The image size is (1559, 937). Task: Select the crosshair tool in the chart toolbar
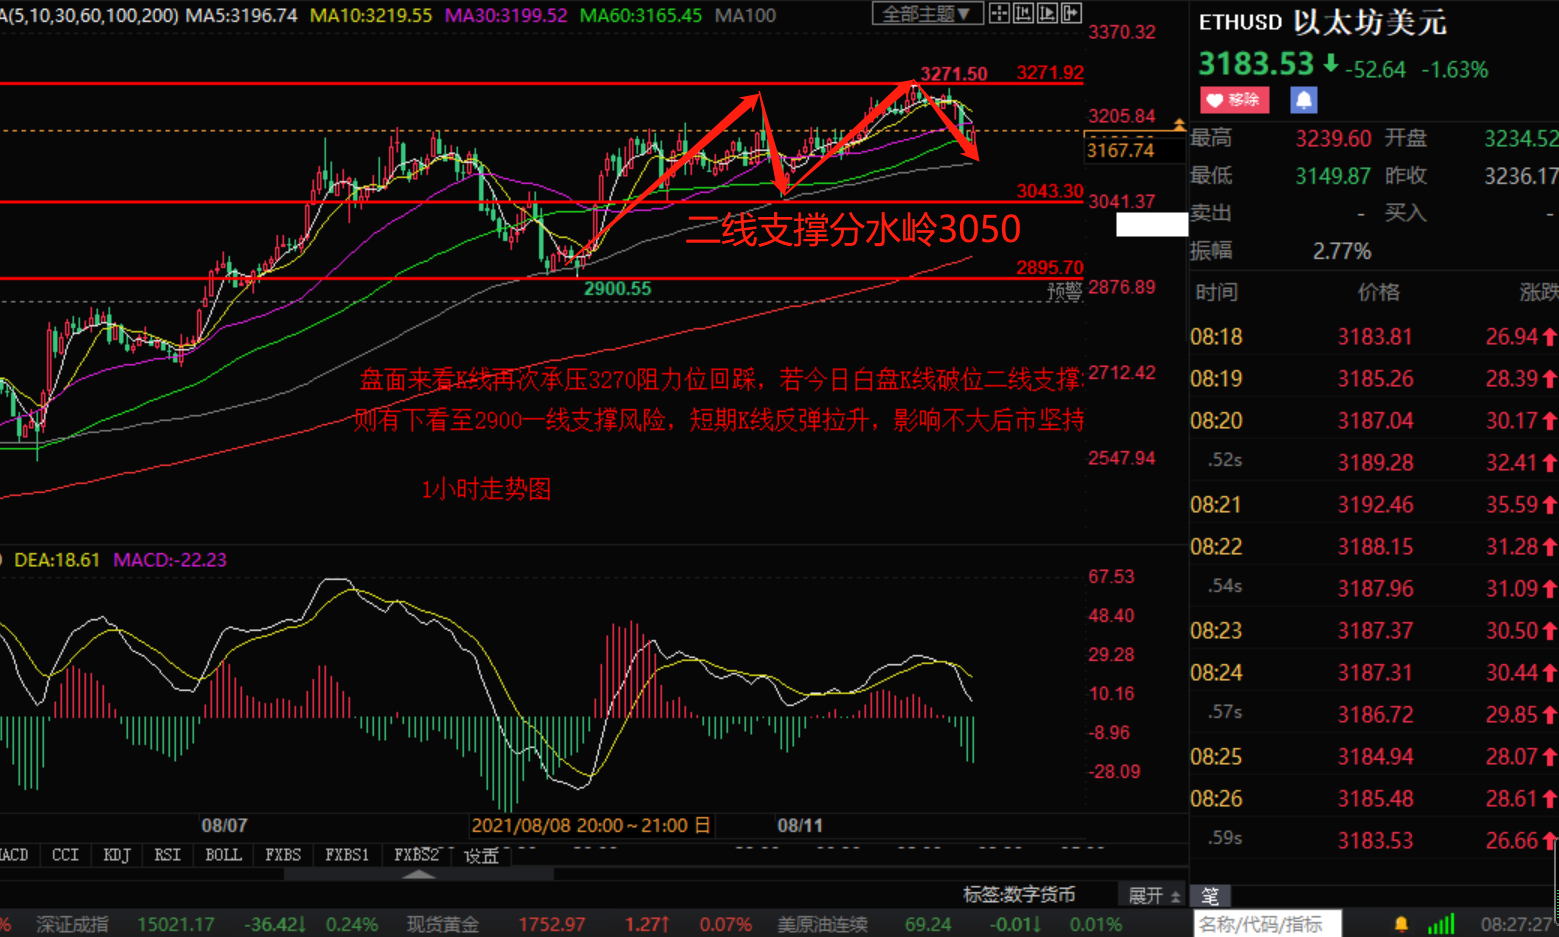click(x=997, y=13)
